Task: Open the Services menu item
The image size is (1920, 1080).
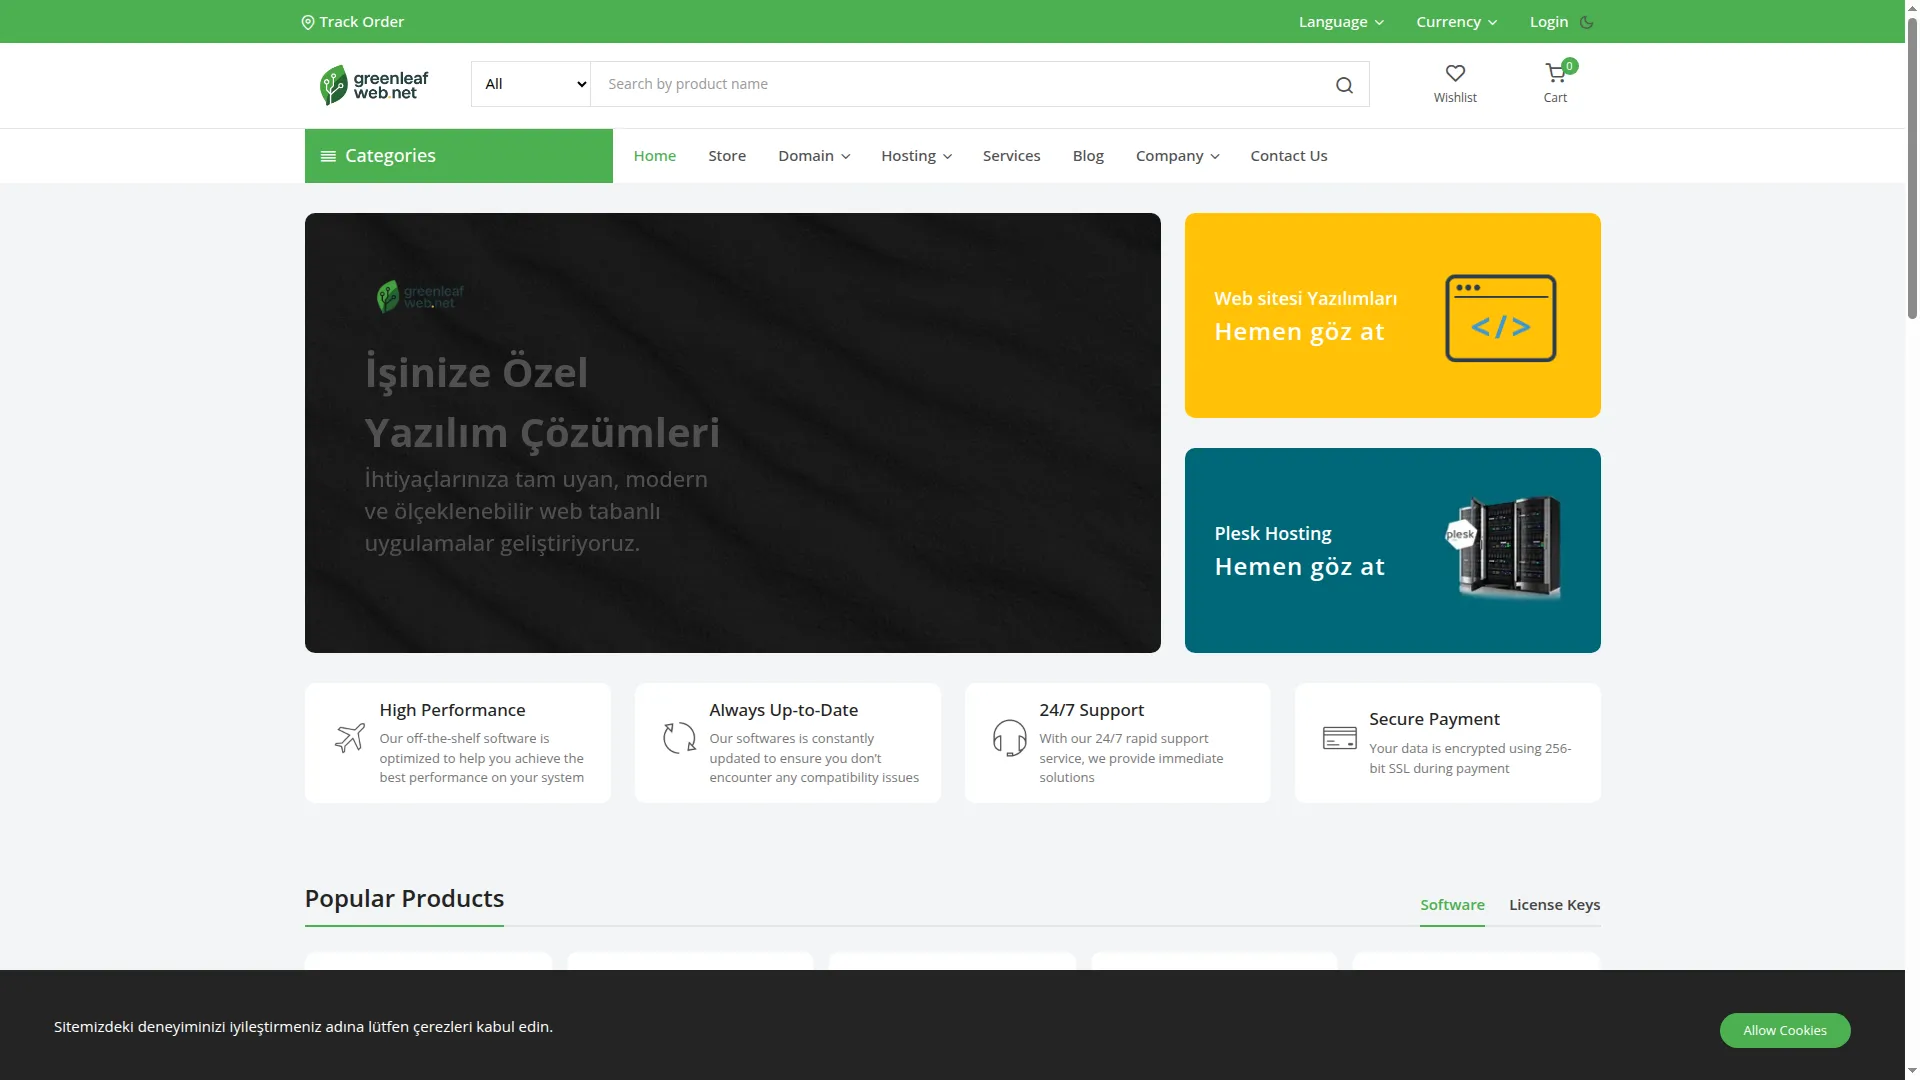Action: pos(1011,156)
